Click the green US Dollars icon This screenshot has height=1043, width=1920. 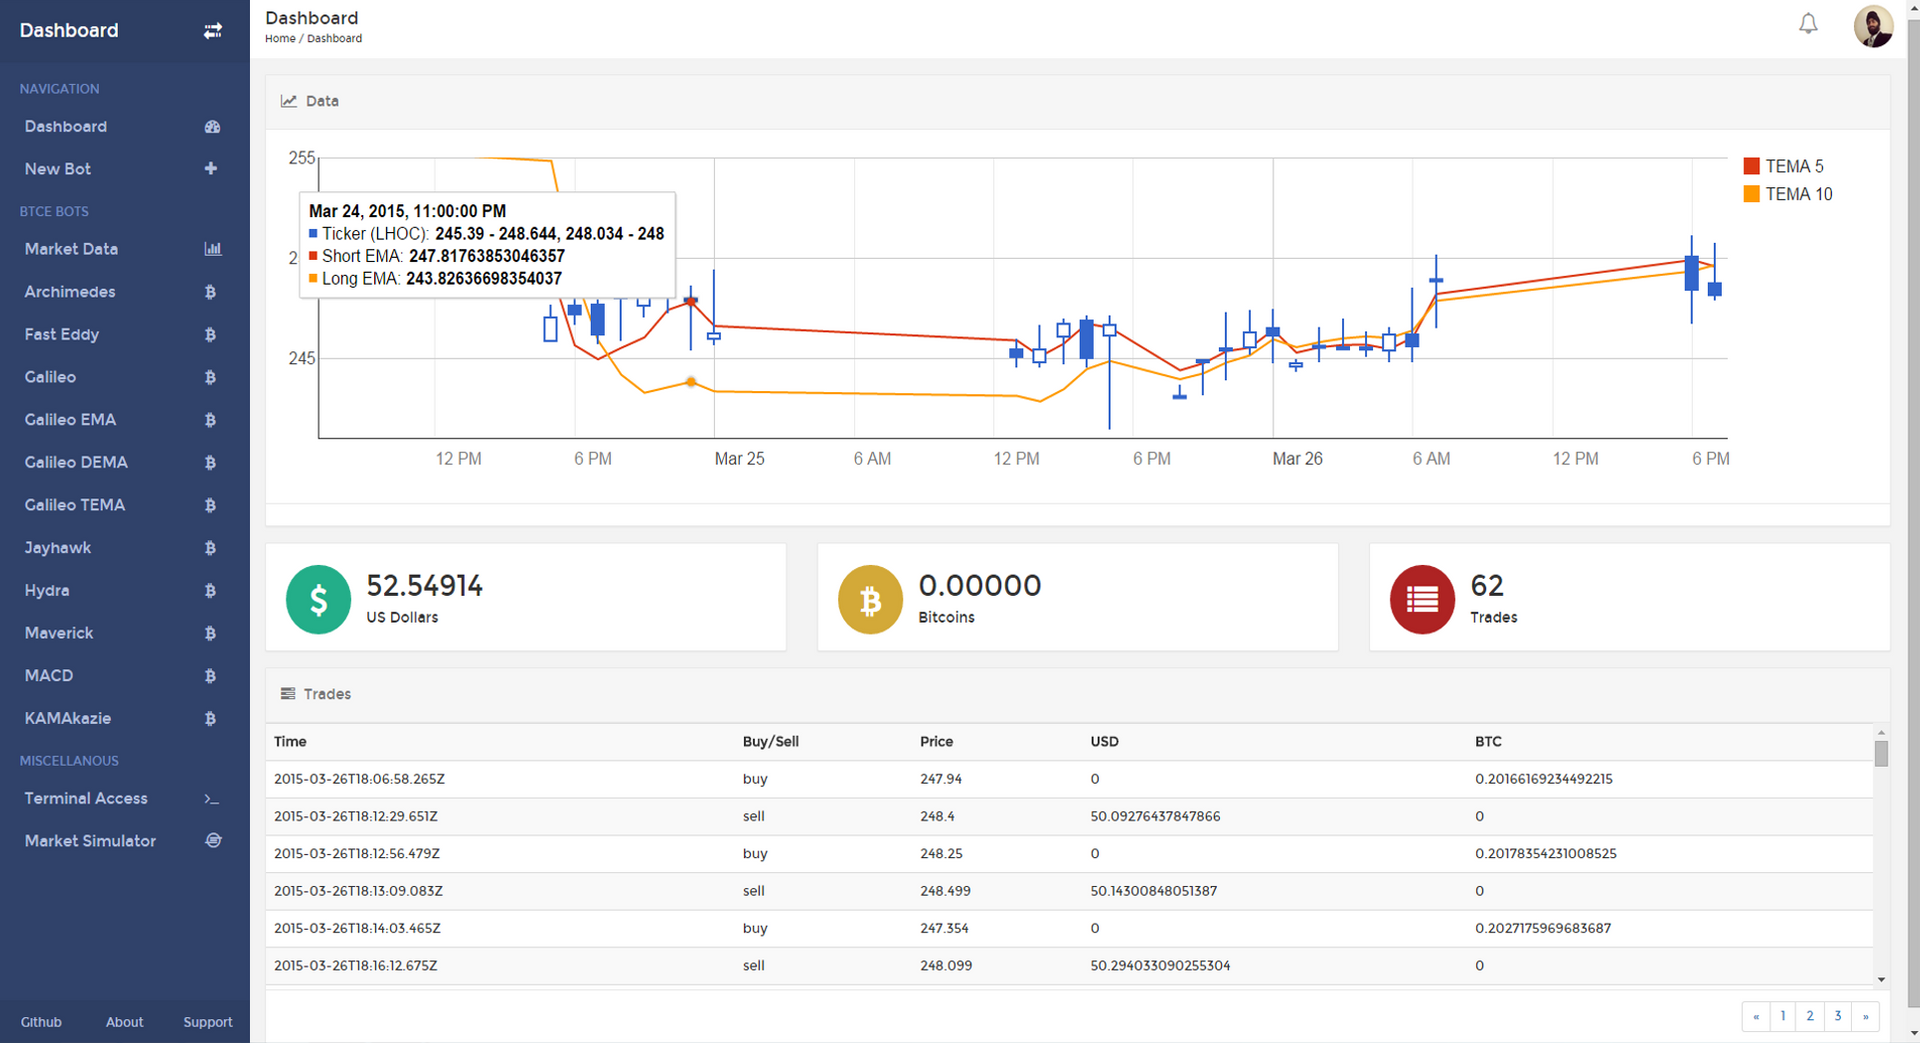pyautogui.click(x=318, y=600)
